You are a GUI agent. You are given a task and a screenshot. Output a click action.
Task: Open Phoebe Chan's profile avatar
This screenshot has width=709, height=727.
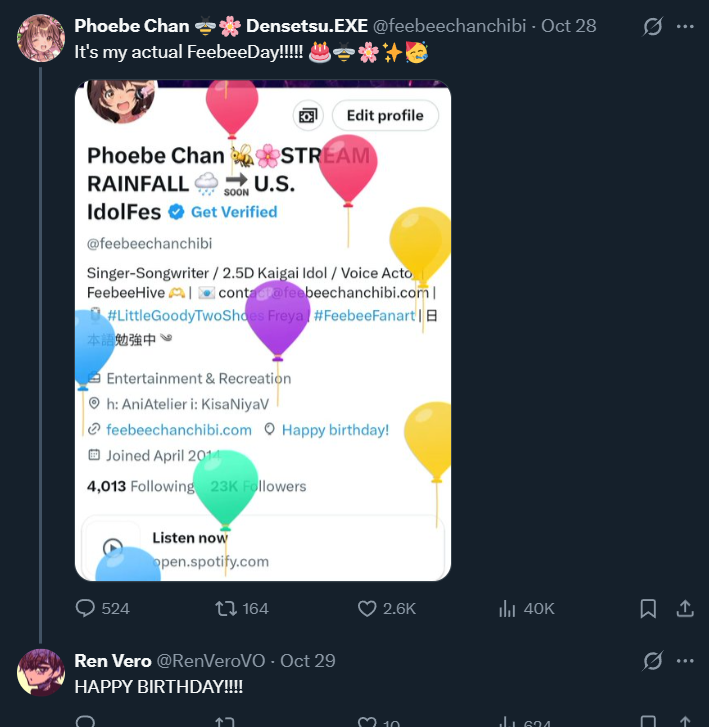41,39
